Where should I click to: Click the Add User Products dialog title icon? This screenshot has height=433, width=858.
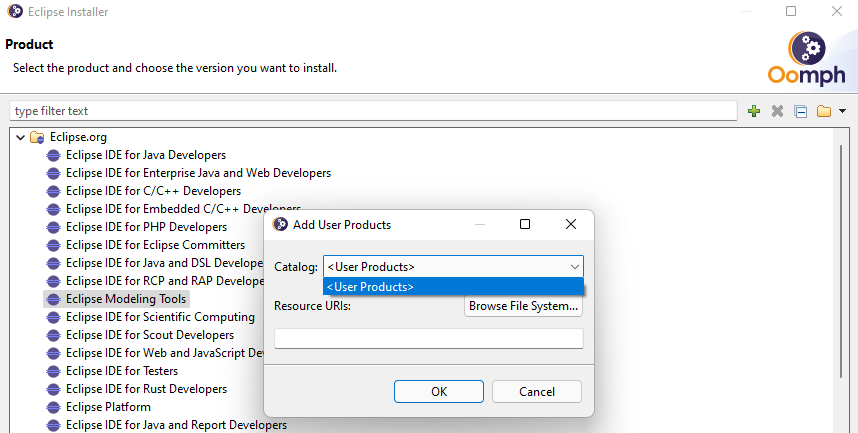pos(280,224)
